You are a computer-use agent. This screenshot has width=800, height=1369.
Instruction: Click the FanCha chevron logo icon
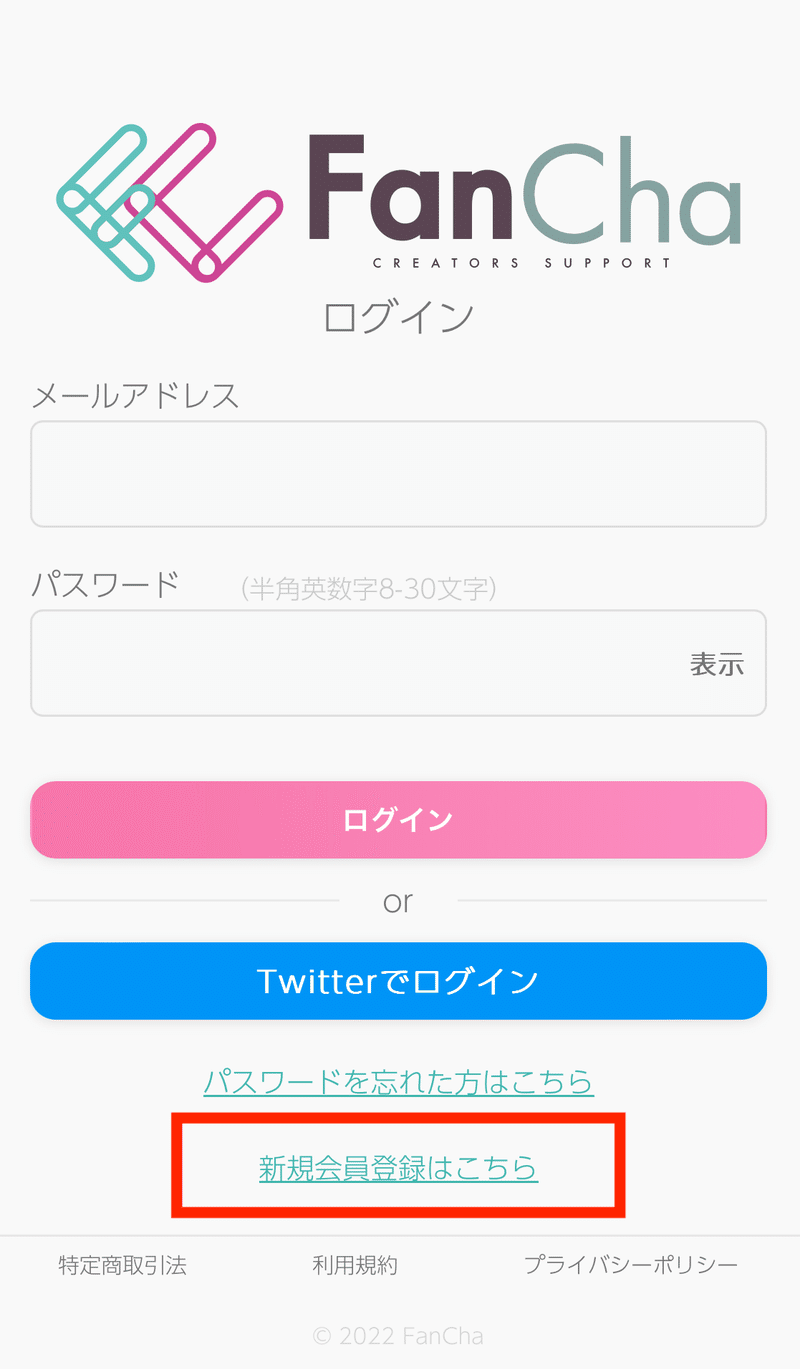pos(170,203)
